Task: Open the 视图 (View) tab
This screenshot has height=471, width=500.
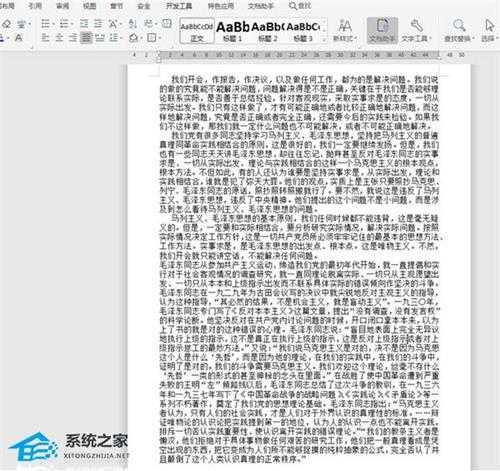Action: 89,6
